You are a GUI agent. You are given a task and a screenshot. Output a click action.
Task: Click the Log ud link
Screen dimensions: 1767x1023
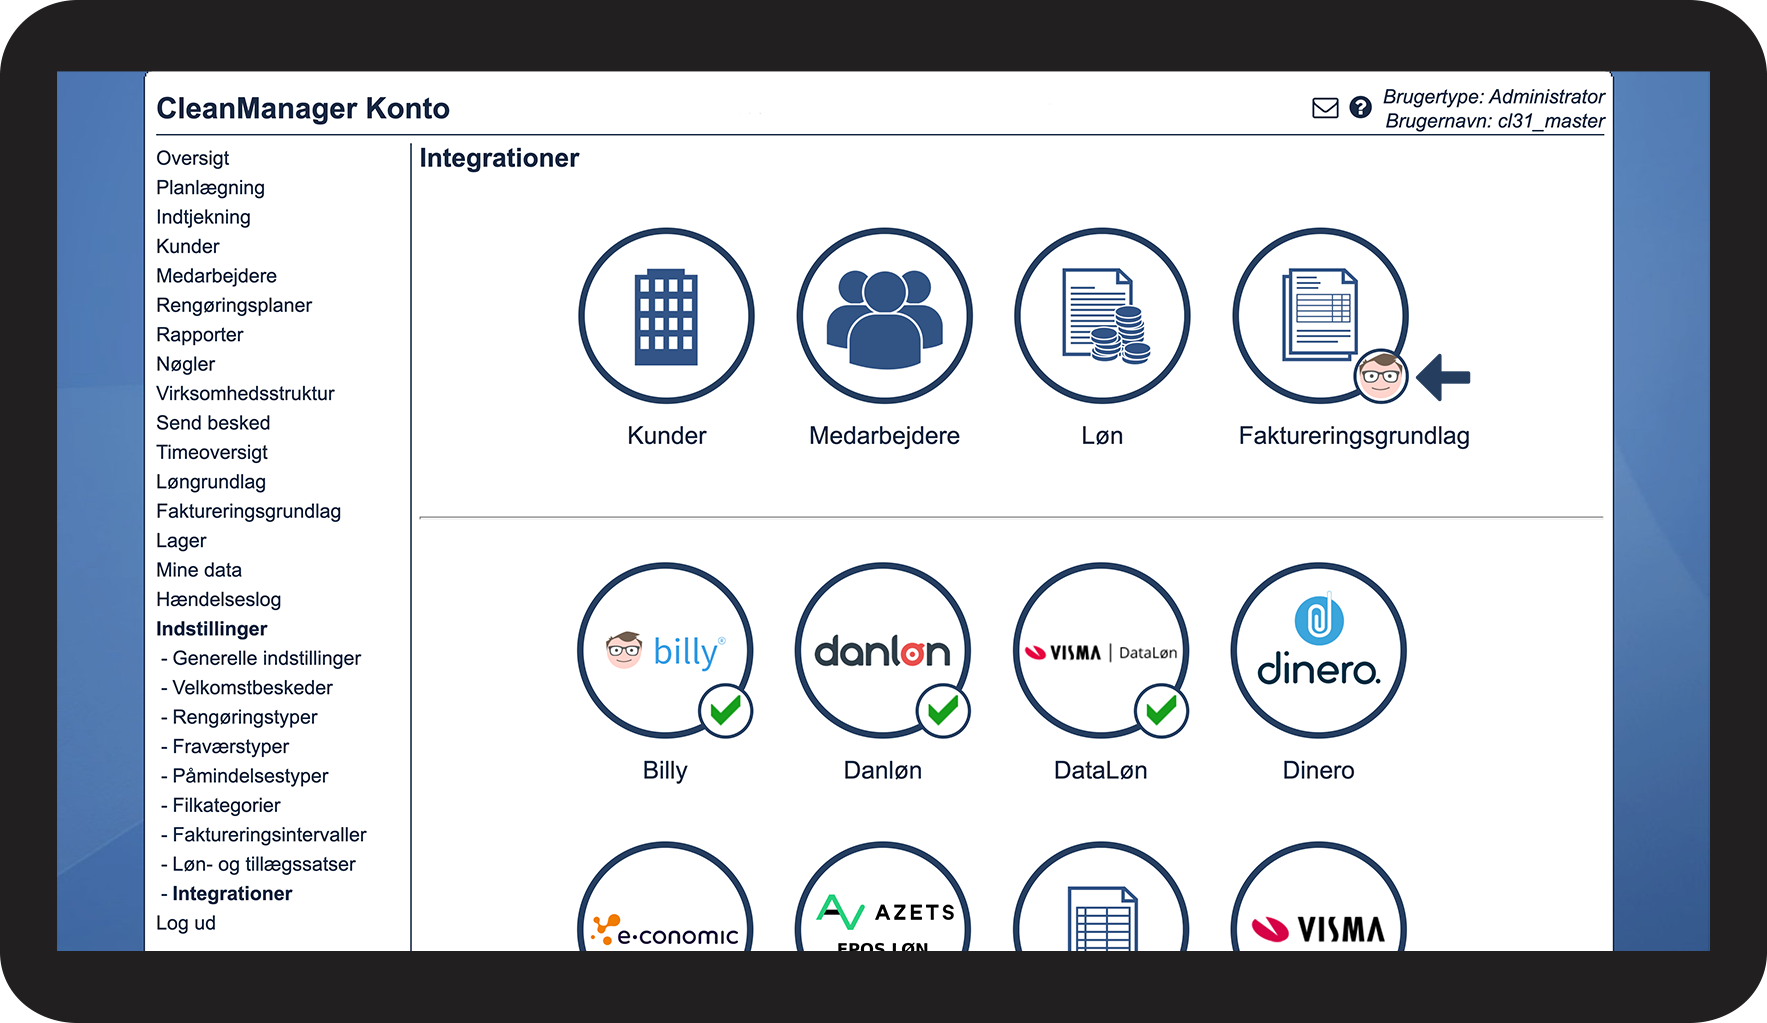click(x=186, y=923)
